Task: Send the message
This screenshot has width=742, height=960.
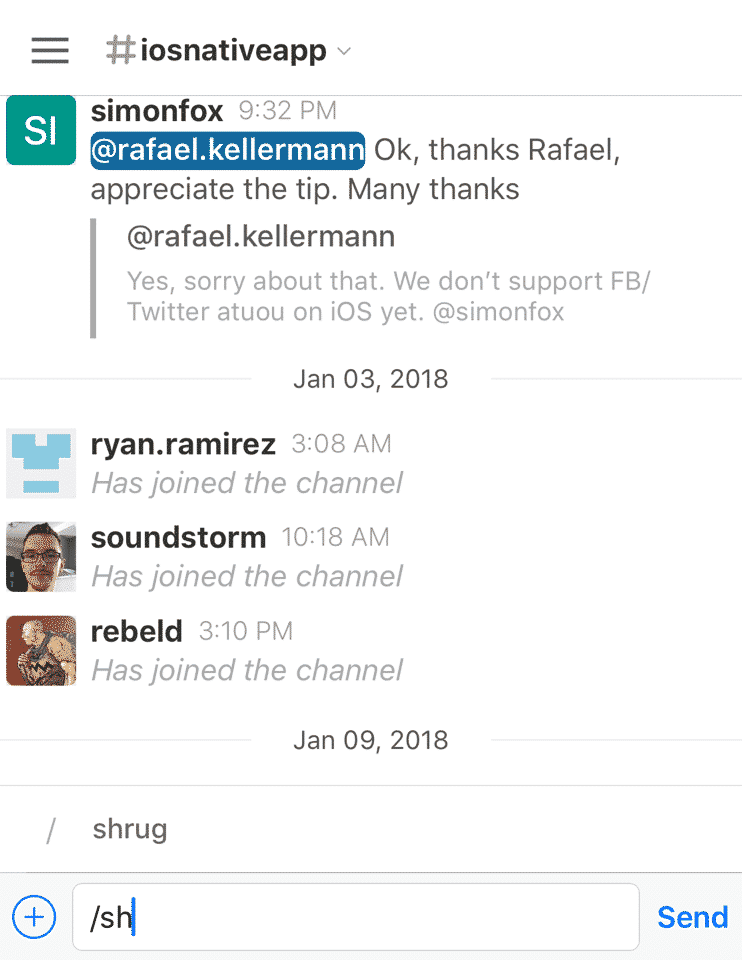Action: pos(692,917)
